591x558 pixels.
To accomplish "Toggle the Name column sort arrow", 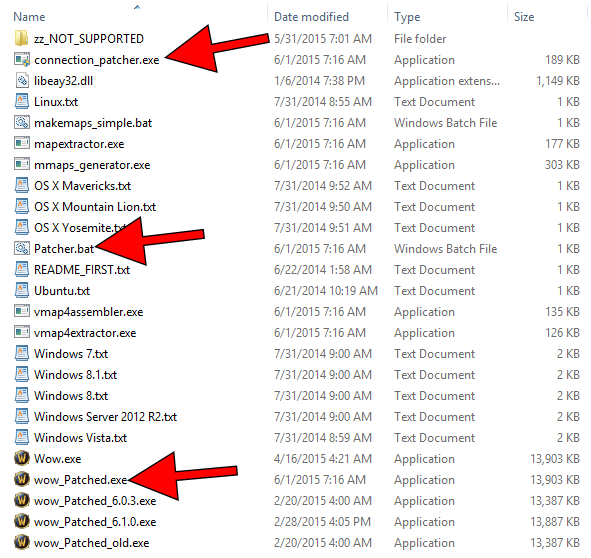I will [x=137, y=7].
